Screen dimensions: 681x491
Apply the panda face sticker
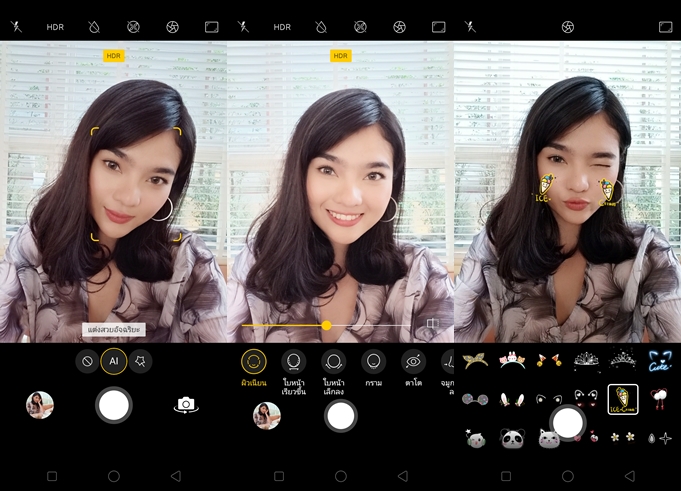coord(513,438)
